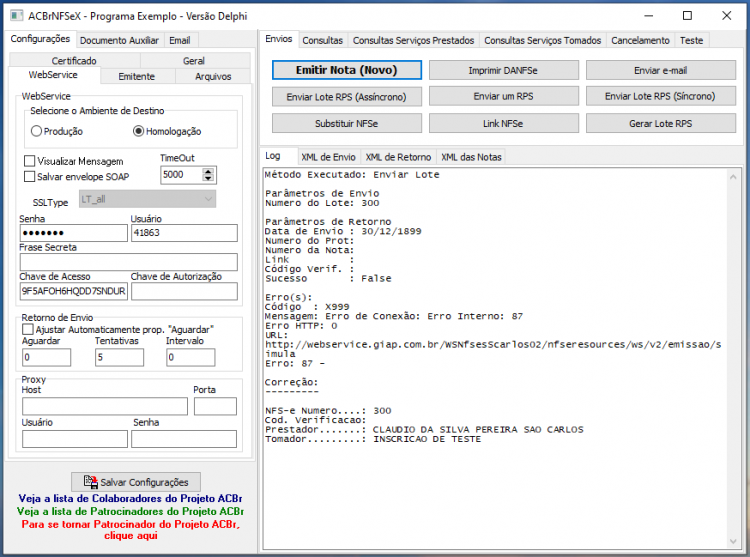This screenshot has width=750, height=557.
Task: Click the become Patrocinador red link
Action: click(x=131, y=530)
